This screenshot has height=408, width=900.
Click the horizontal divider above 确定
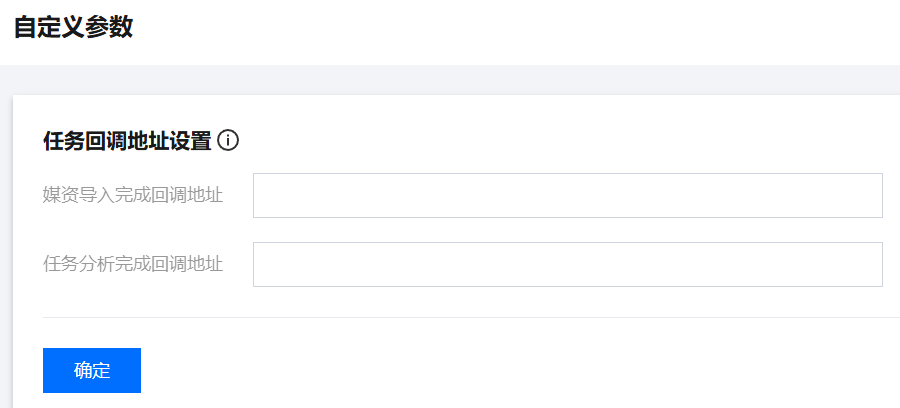click(470, 317)
